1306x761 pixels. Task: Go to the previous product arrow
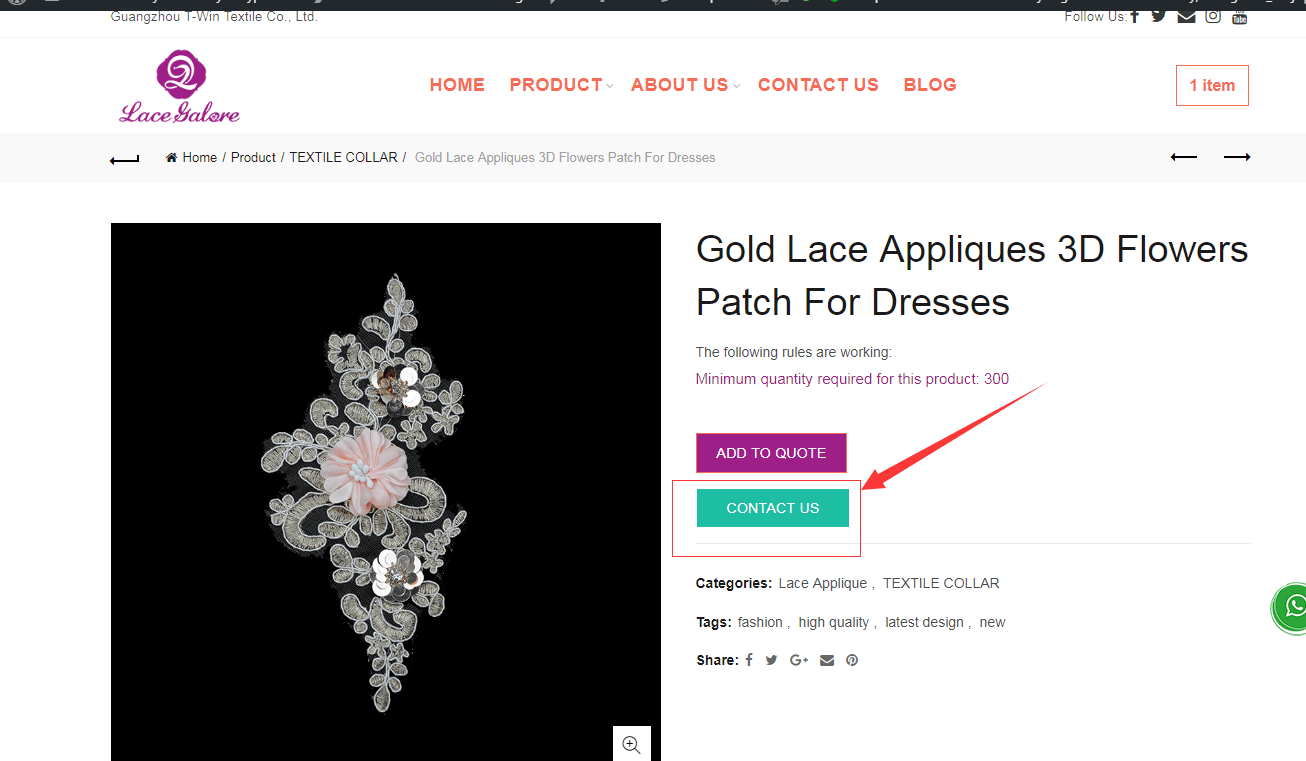pyautogui.click(x=1184, y=157)
